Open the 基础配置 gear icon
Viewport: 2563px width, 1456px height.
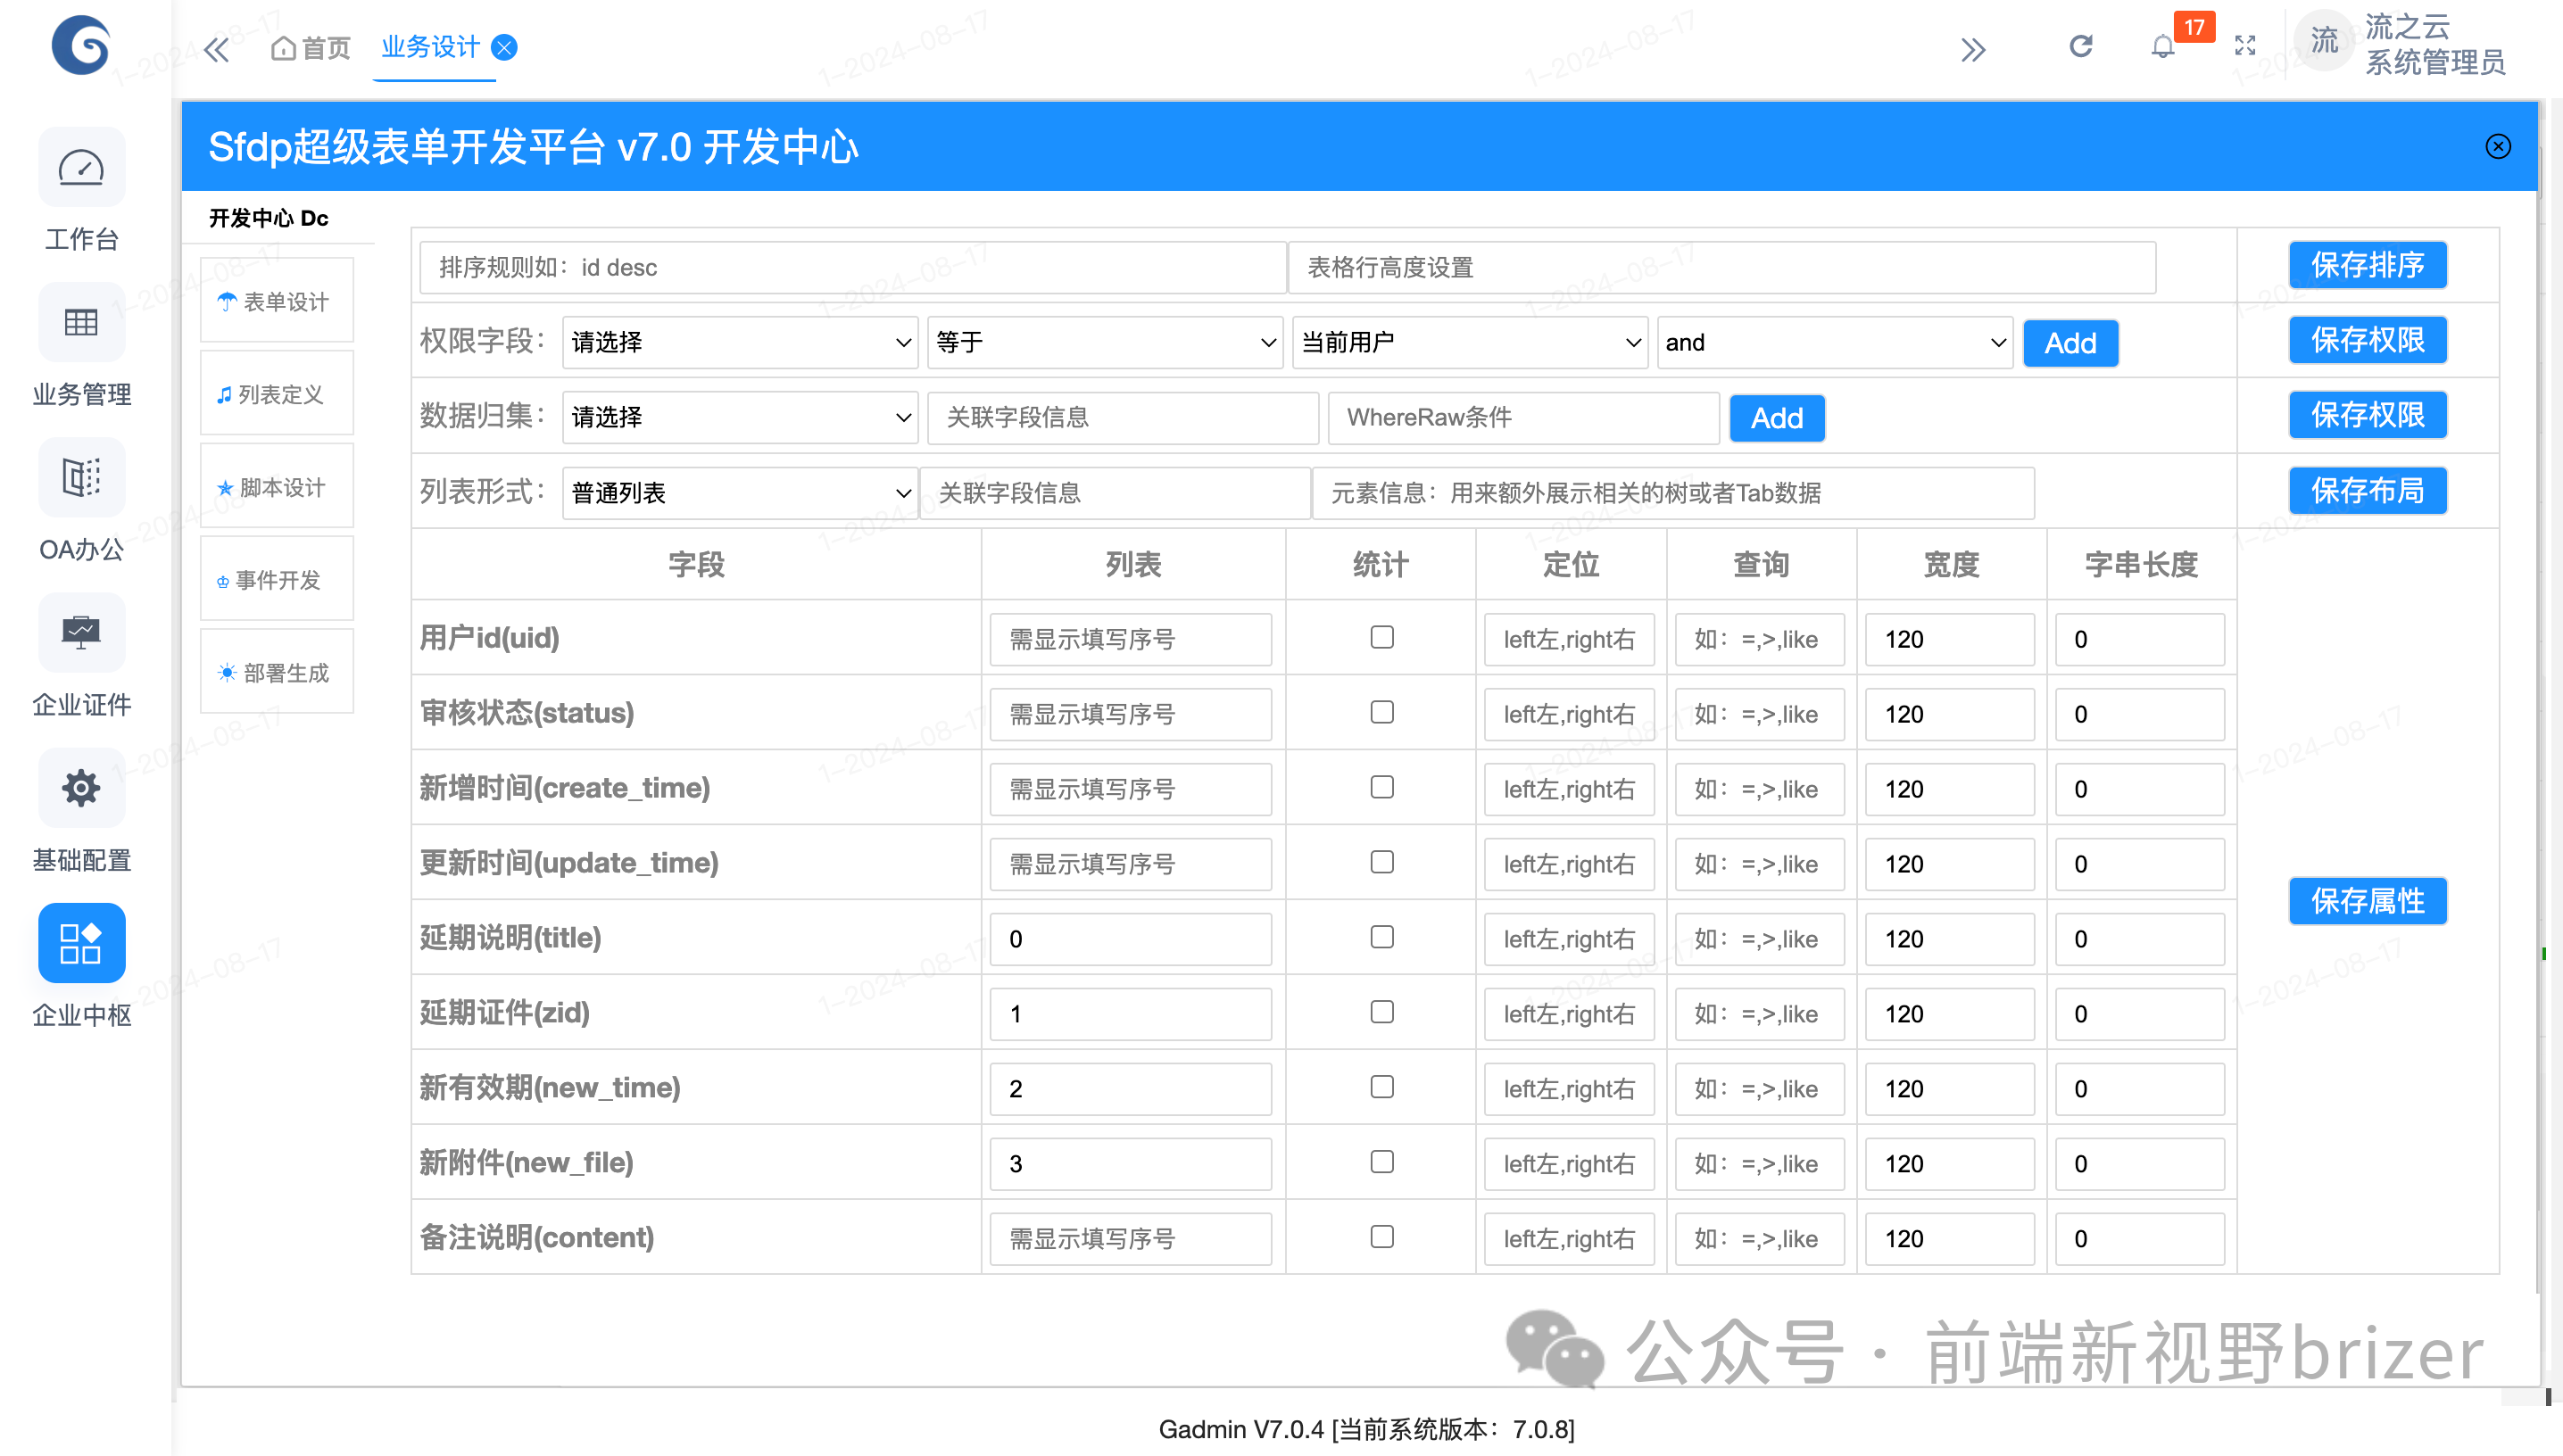81,788
